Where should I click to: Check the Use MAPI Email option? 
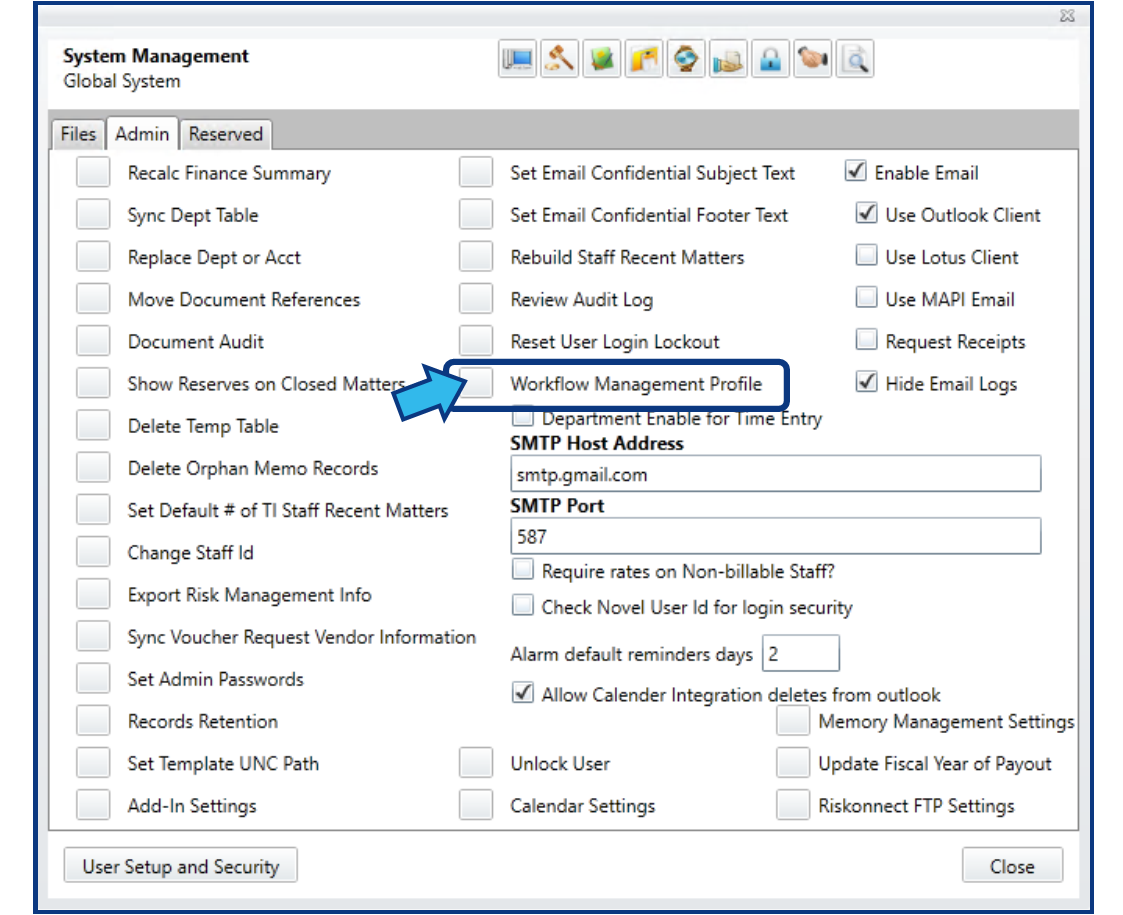pyautogui.click(x=867, y=297)
